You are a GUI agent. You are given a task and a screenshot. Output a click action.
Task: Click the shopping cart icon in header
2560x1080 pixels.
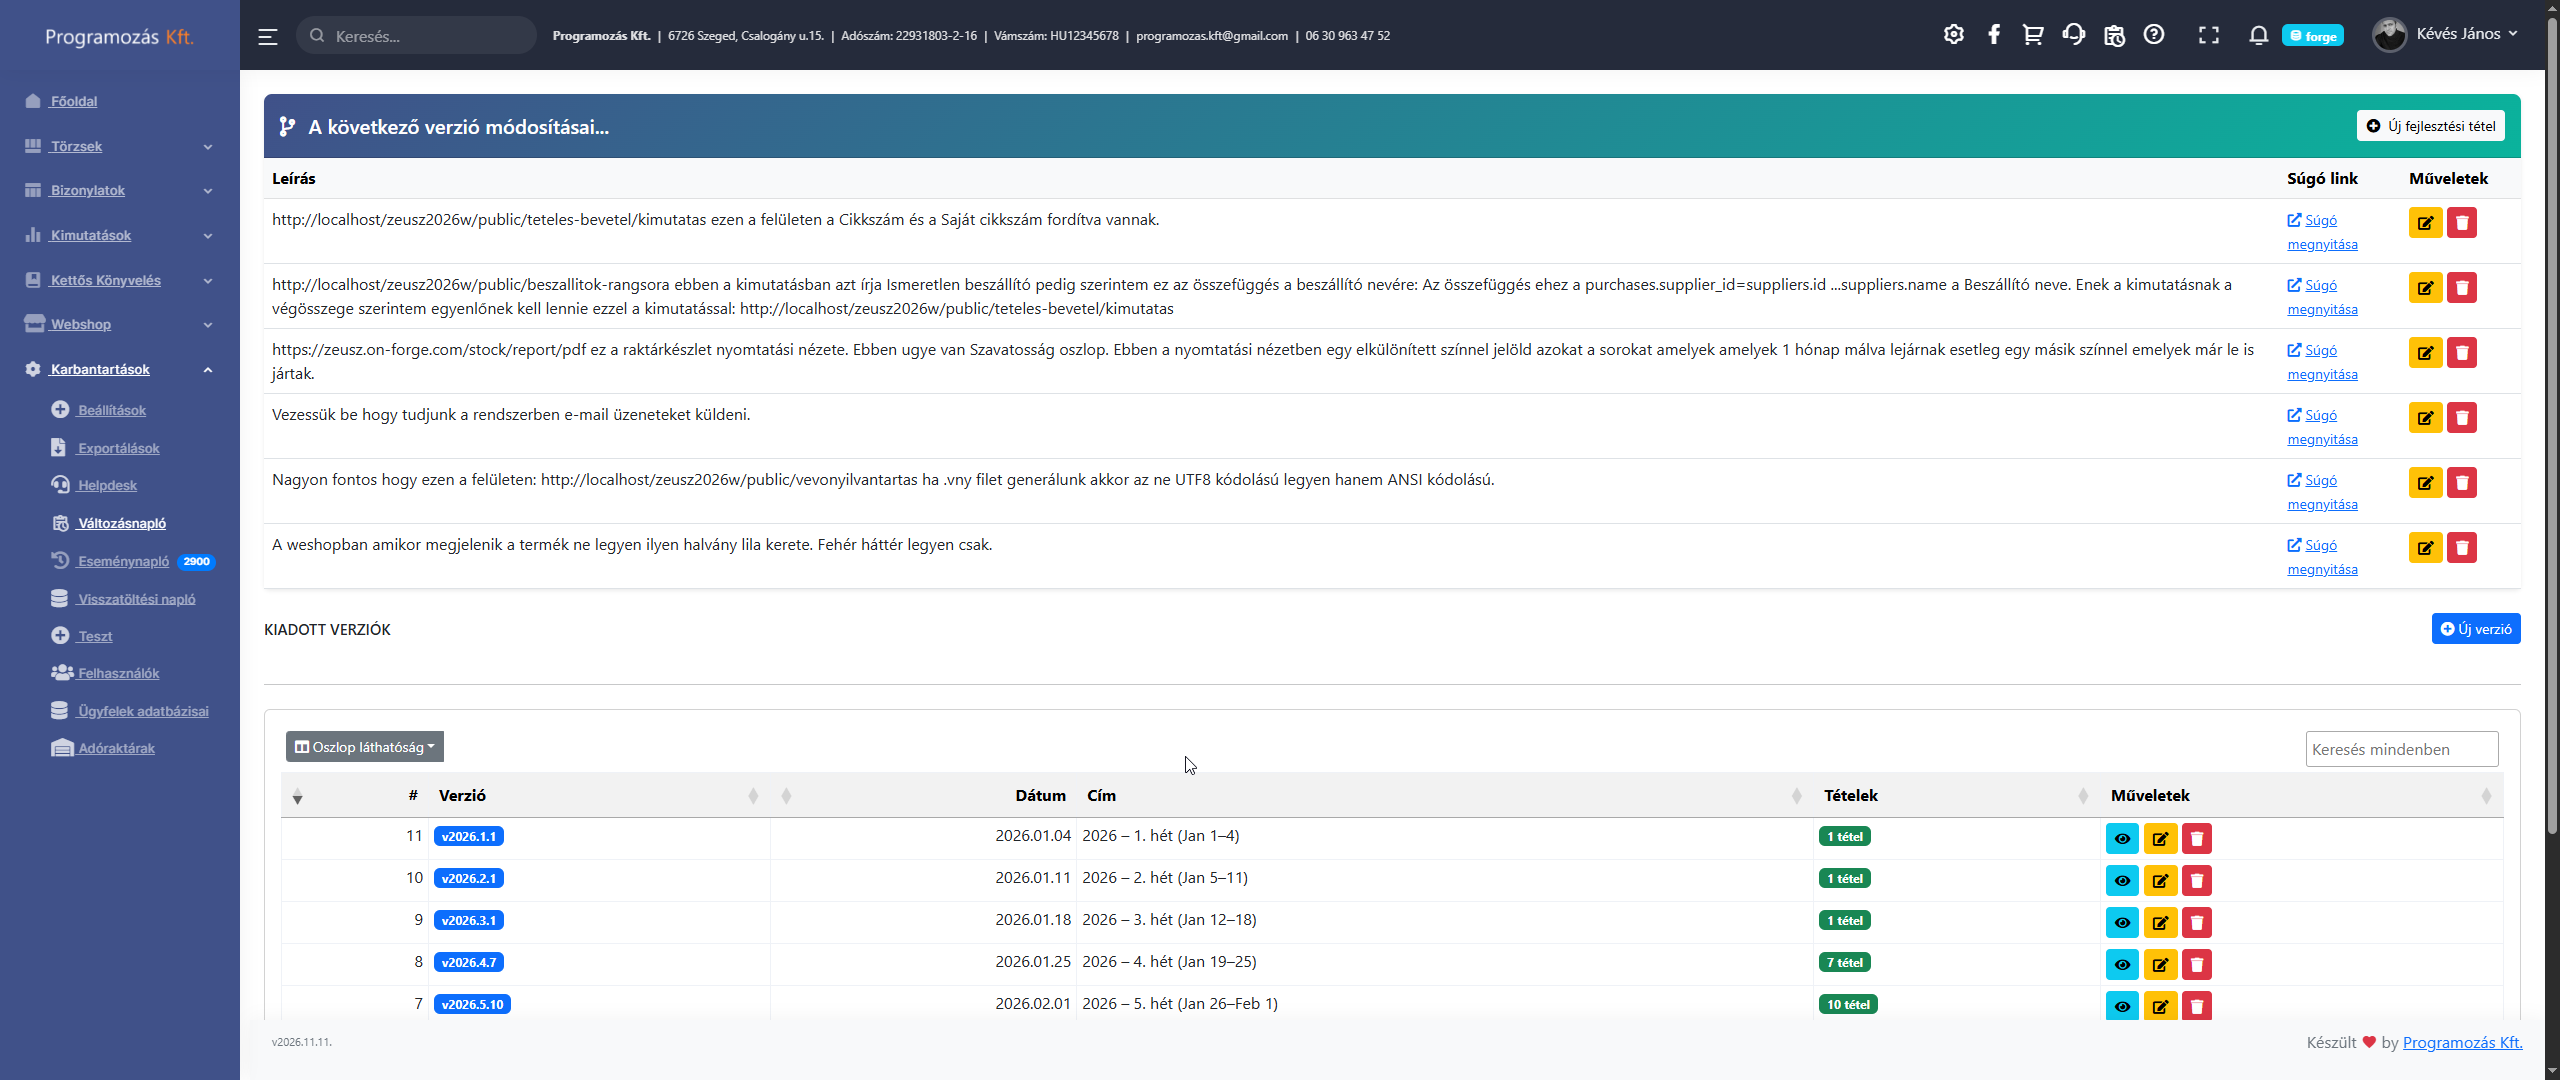coord(2032,35)
